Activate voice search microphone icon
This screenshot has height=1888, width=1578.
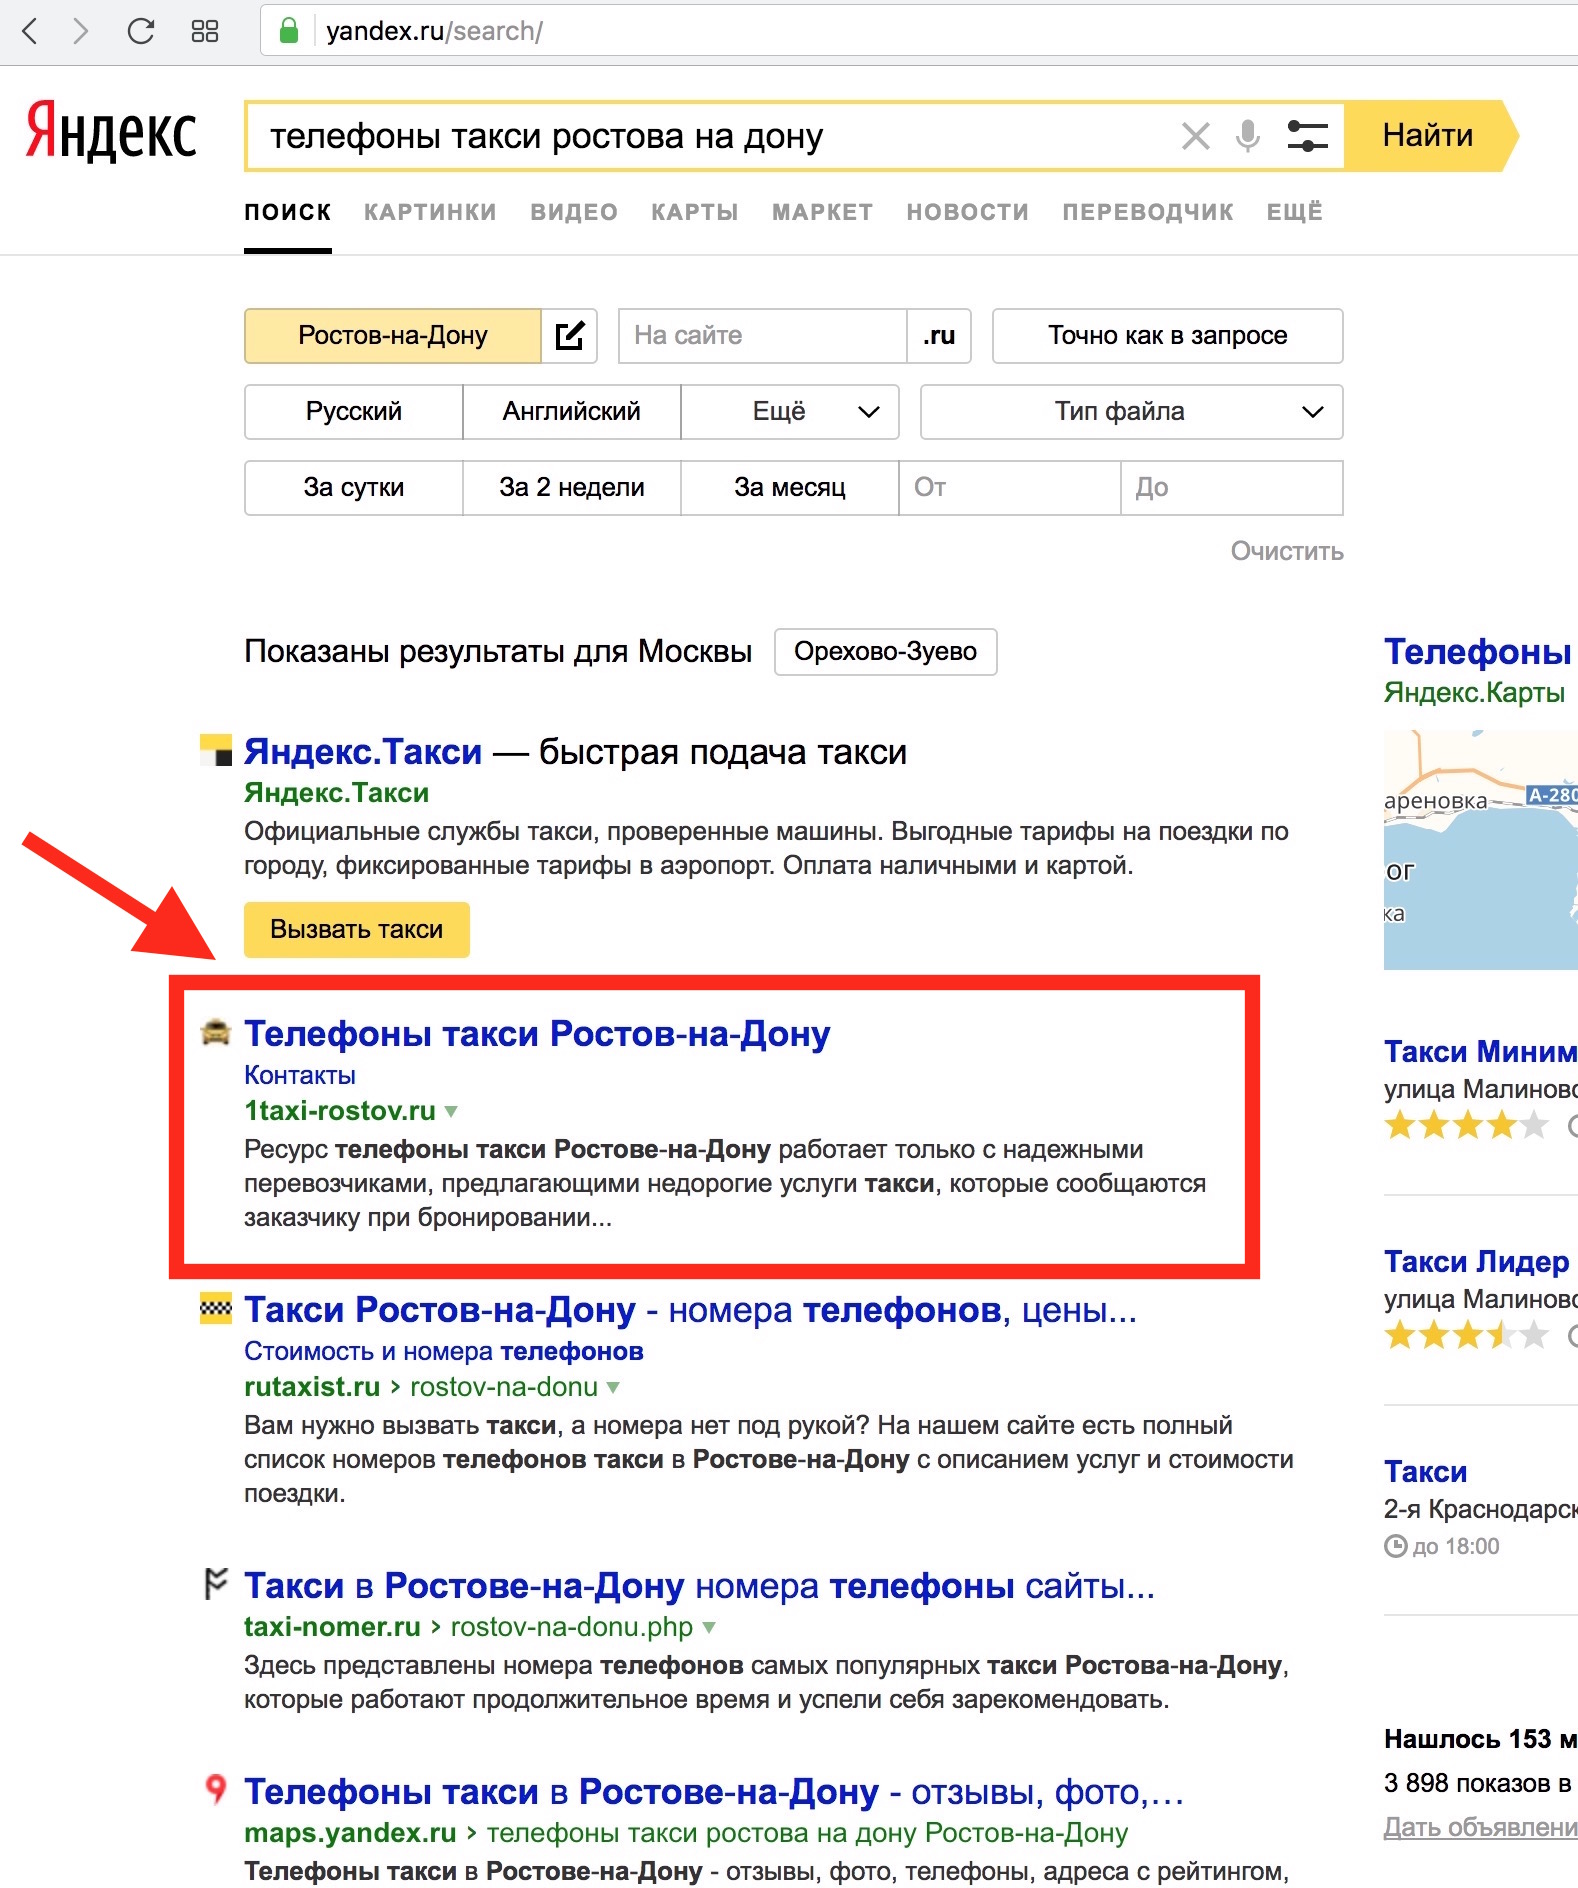point(1247,136)
